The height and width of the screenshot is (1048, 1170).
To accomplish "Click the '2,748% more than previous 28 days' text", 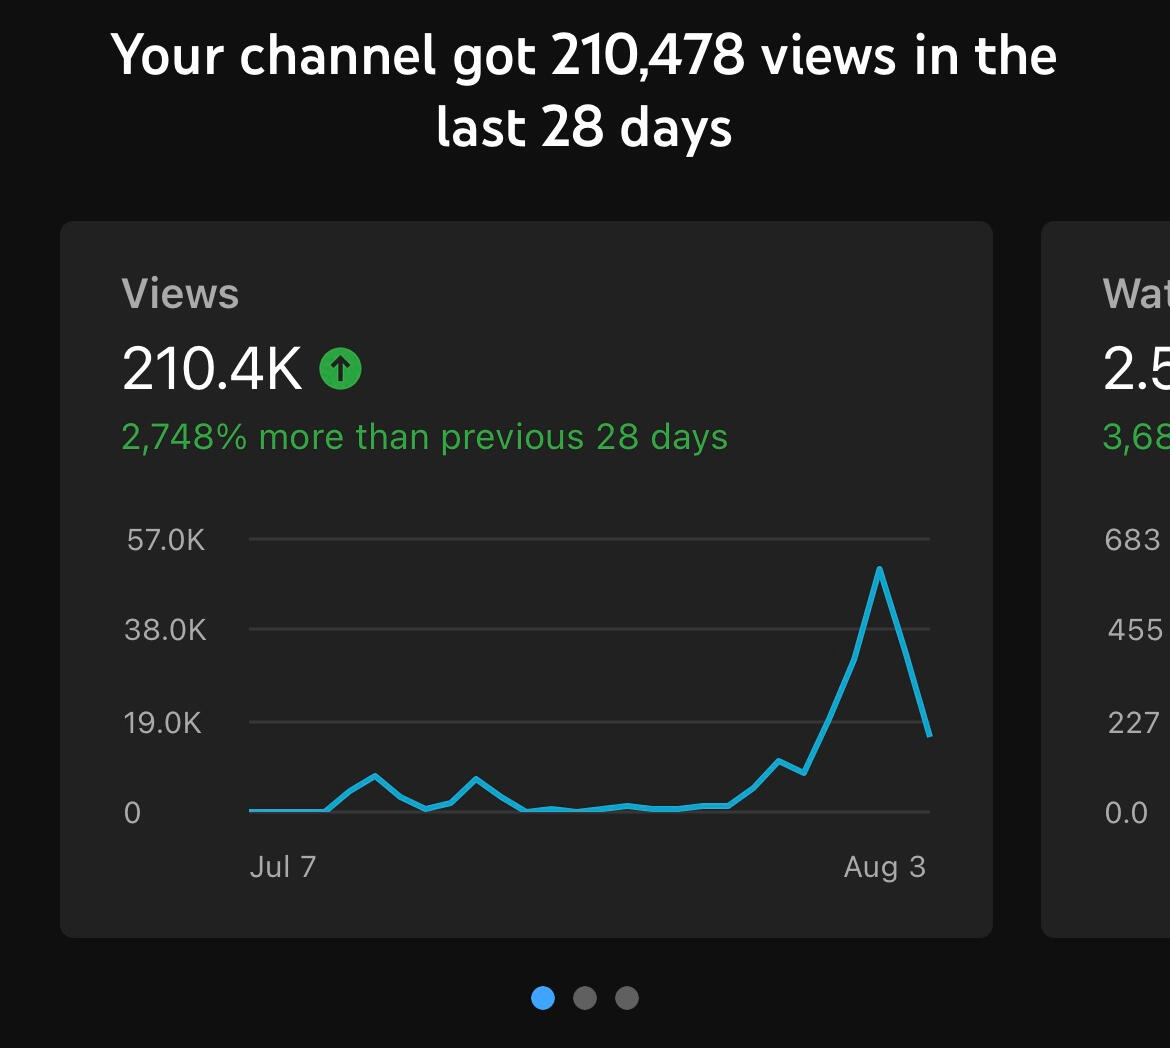I will [424, 437].
